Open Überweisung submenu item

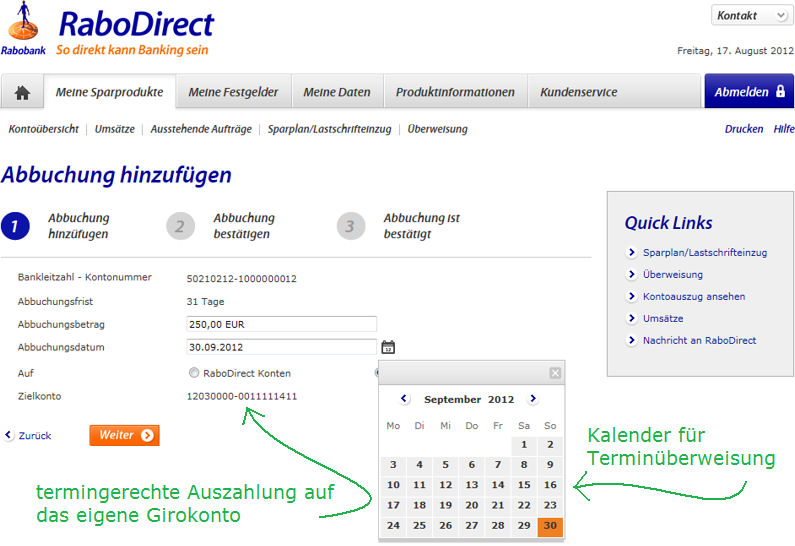[438, 129]
